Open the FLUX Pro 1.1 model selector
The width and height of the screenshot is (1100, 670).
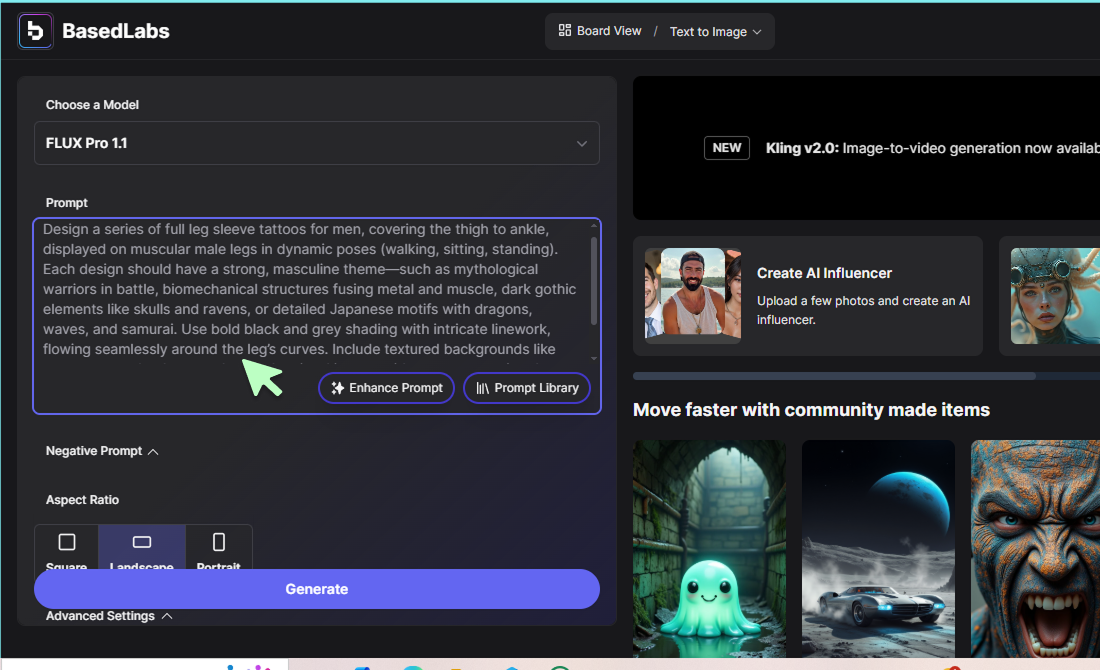(x=316, y=143)
